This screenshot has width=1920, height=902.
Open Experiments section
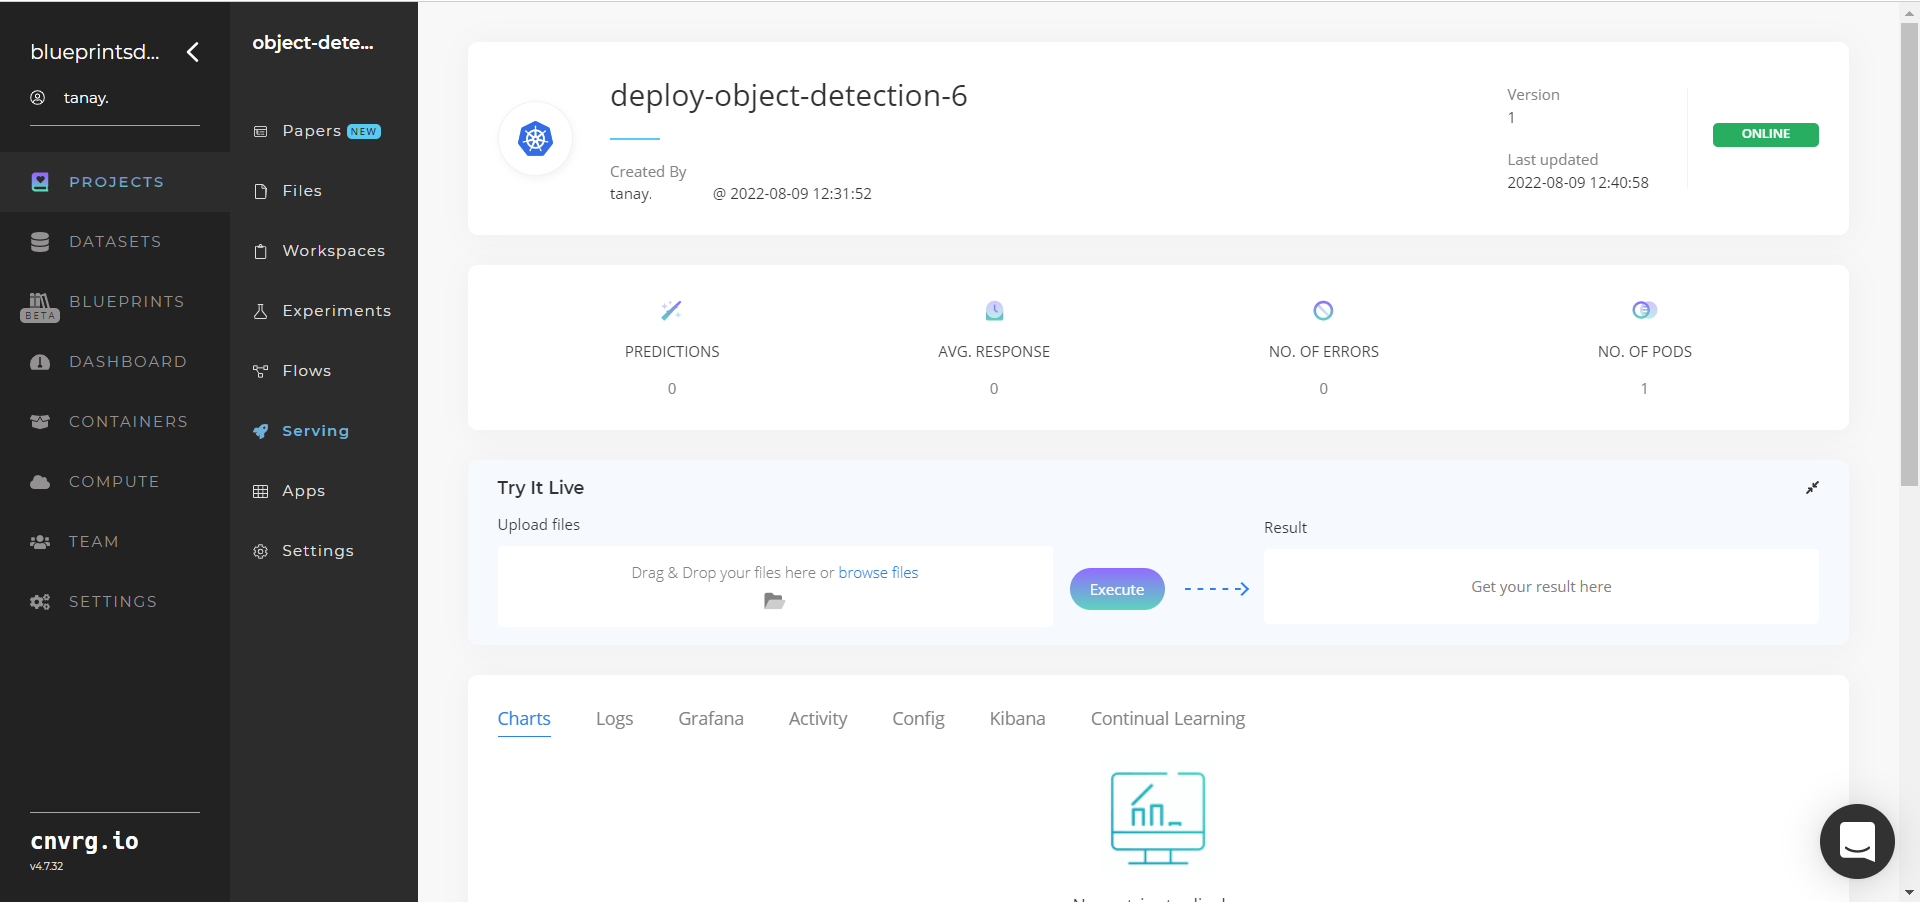click(x=337, y=311)
